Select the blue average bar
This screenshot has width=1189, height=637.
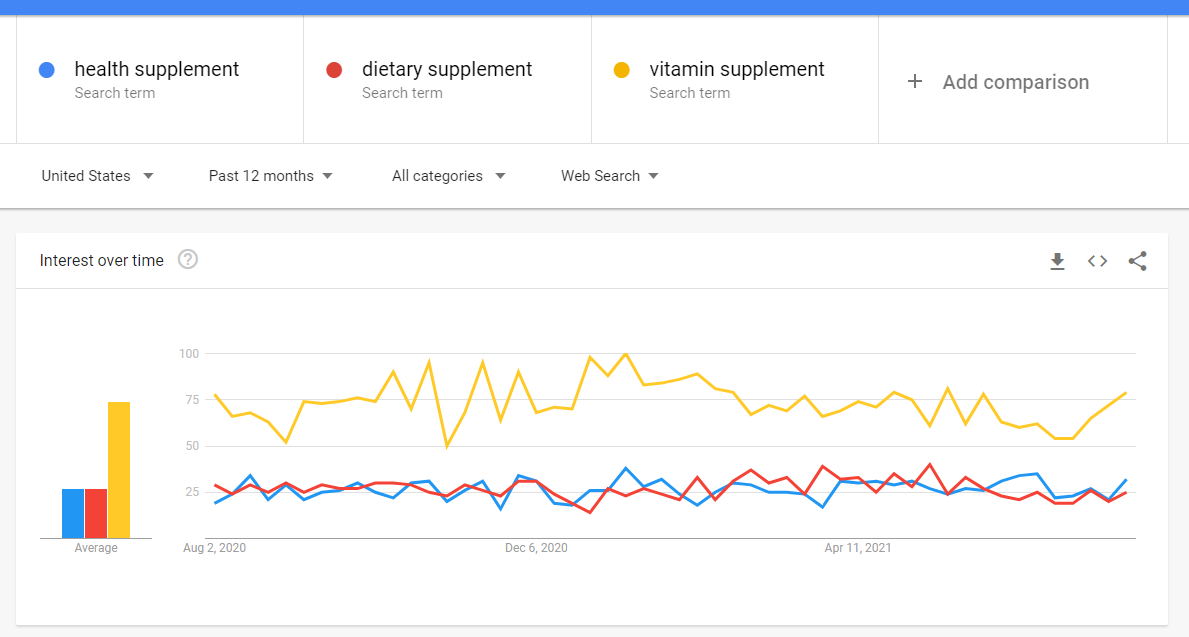point(73,513)
